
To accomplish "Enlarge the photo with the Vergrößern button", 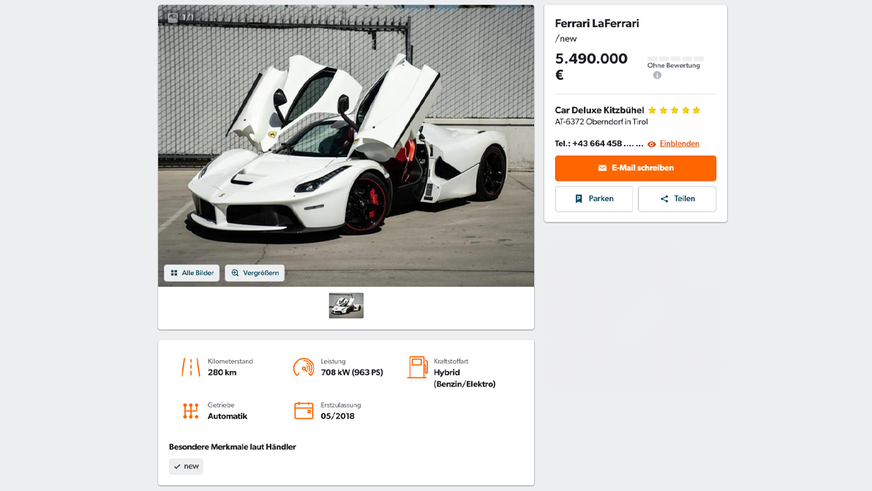I will pyautogui.click(x=255, y=273).
